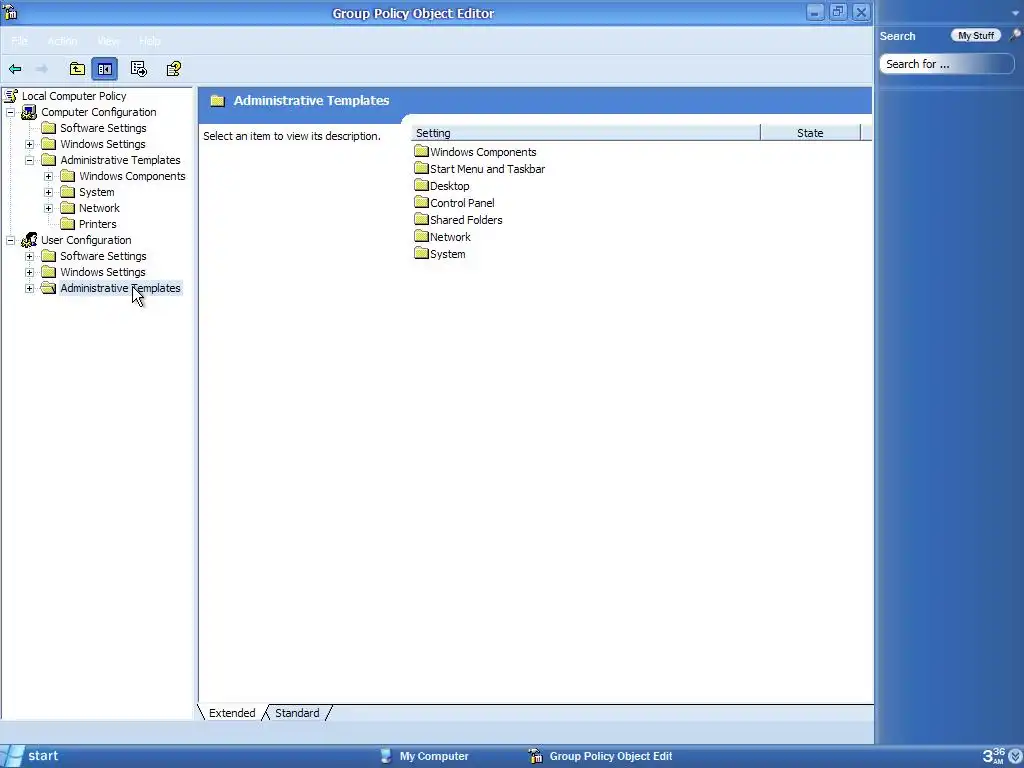Click Group Policy Object Edit taskbar button
Viewport: 1024px width, 768px height.
(601, 756)
